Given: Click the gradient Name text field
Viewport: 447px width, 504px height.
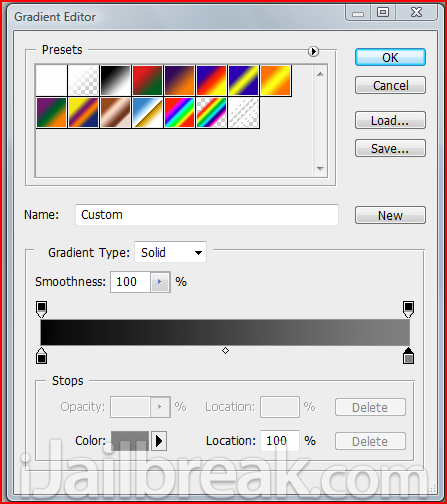Looking at the screenshot, I should click(207, 215).
